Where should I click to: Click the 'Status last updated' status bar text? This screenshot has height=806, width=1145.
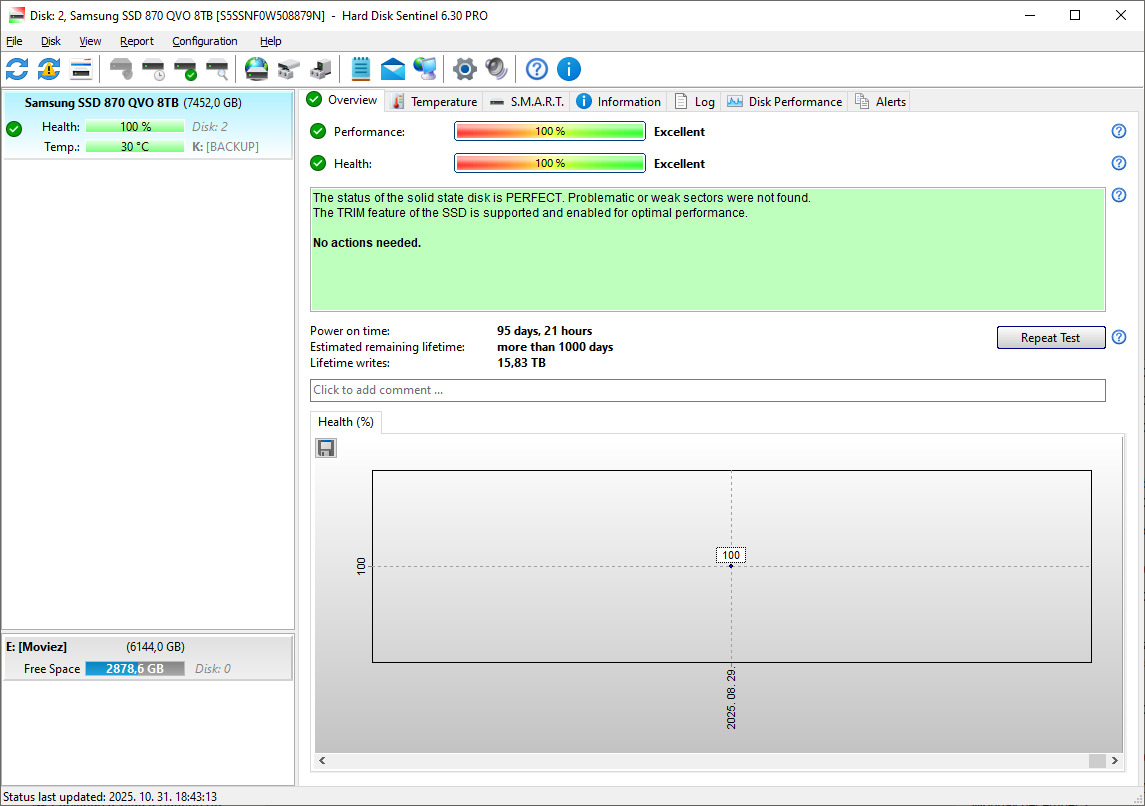tap(110, 797)
